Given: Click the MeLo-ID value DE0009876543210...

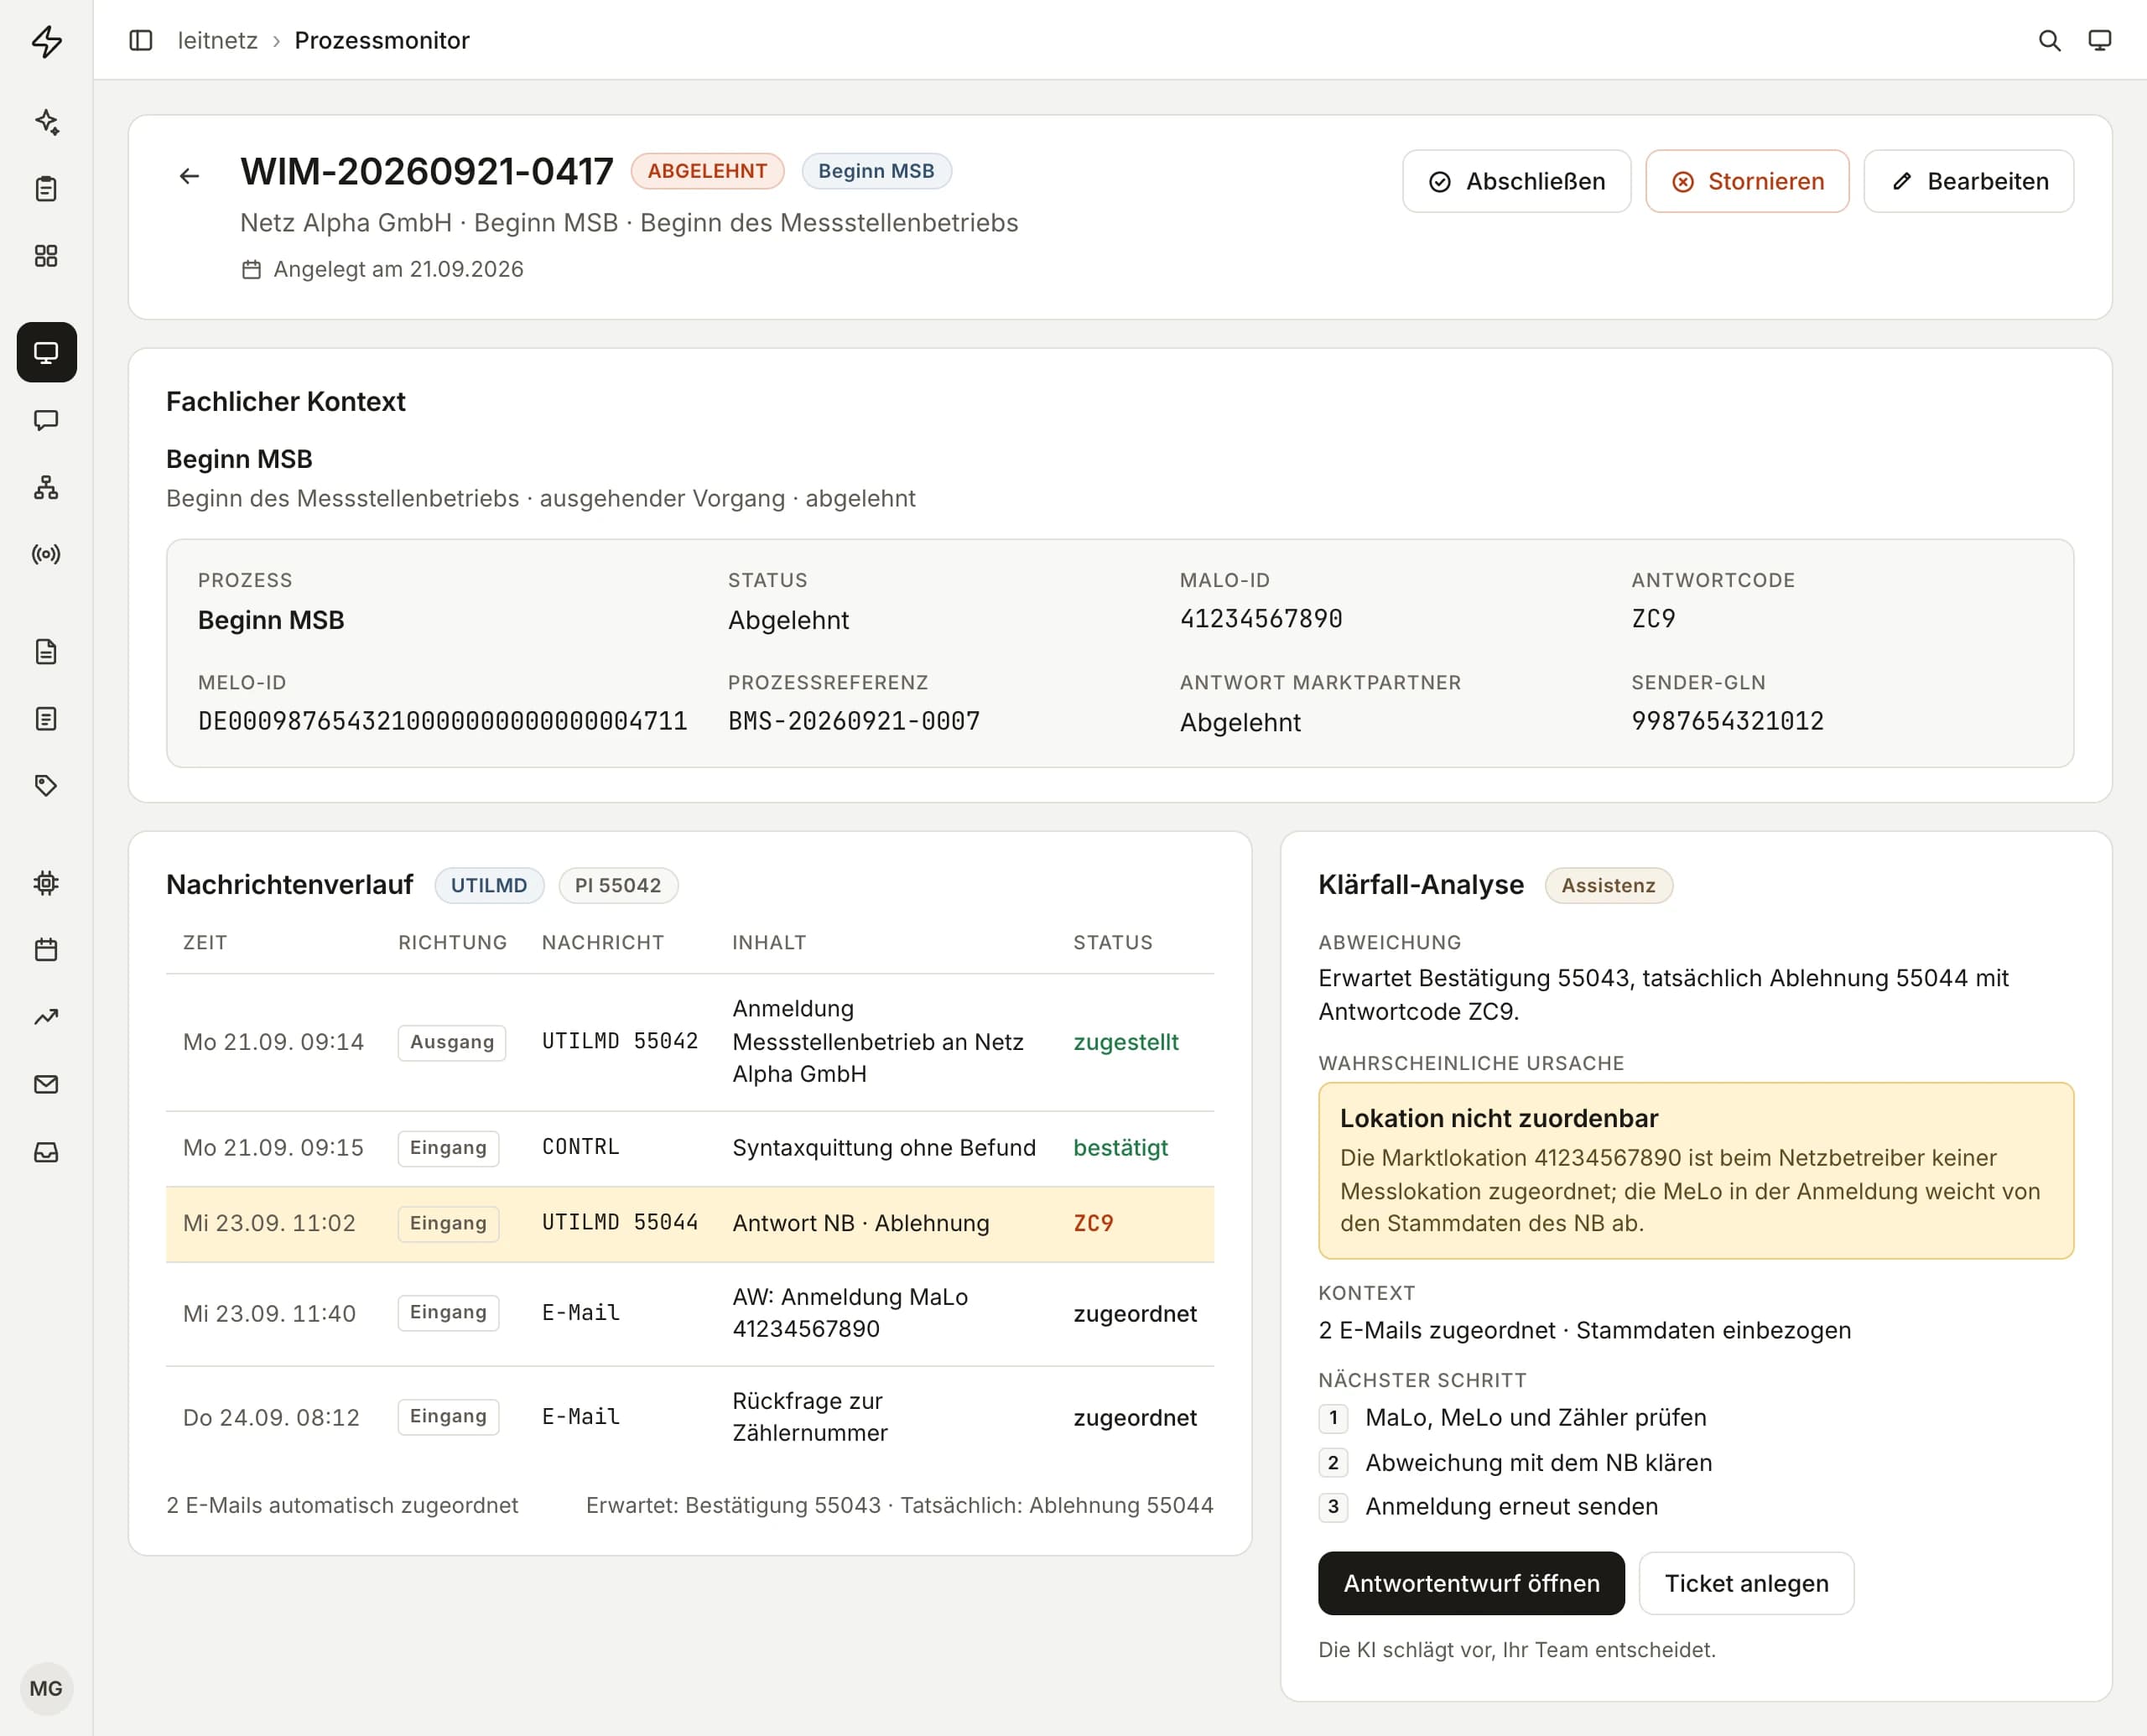Looking at the screenshot, I should click(x=442, y=721).
